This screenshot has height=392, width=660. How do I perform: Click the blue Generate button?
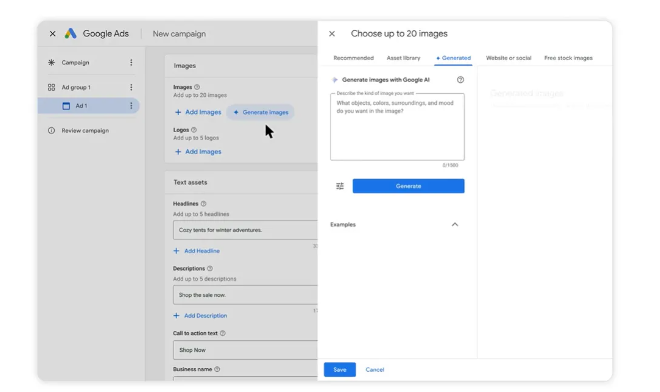(x=408, y=186)
